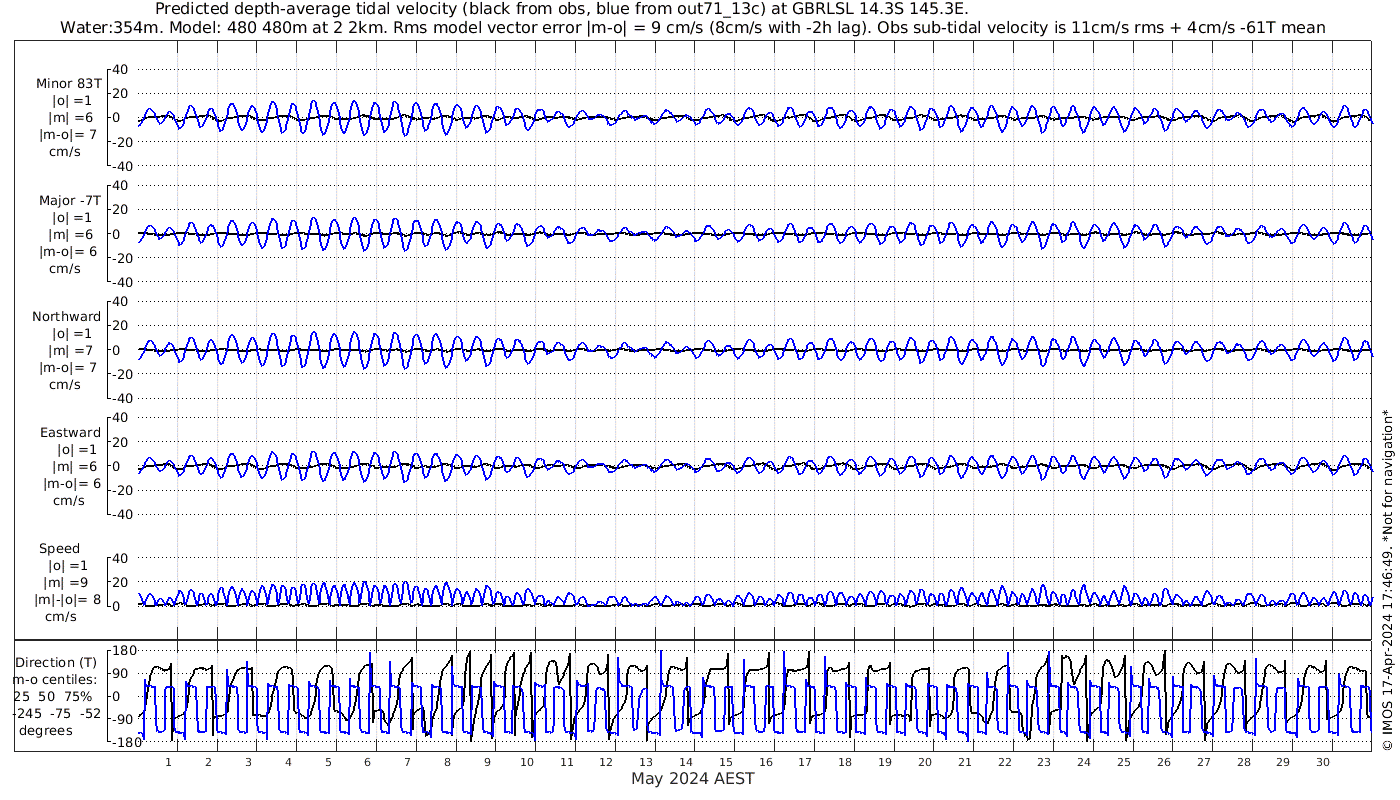Click day 30 on the date axis
The width and height of the screenshot is (1400, 800).
pyautogui.click(x=1322, y=762)
